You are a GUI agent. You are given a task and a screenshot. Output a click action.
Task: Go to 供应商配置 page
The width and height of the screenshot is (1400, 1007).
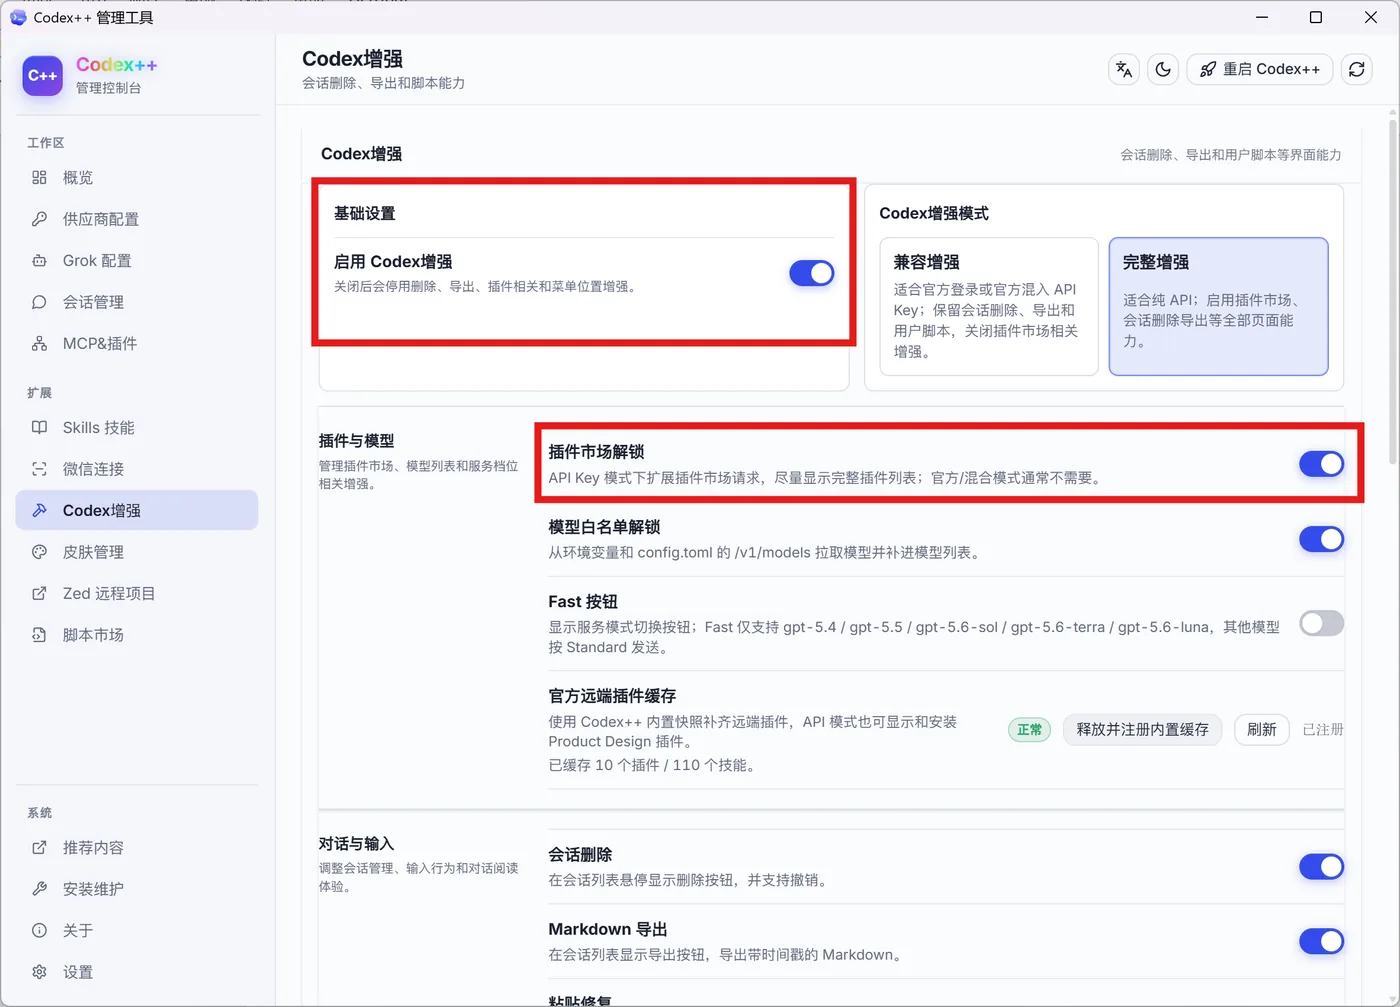tap(137, 219)
